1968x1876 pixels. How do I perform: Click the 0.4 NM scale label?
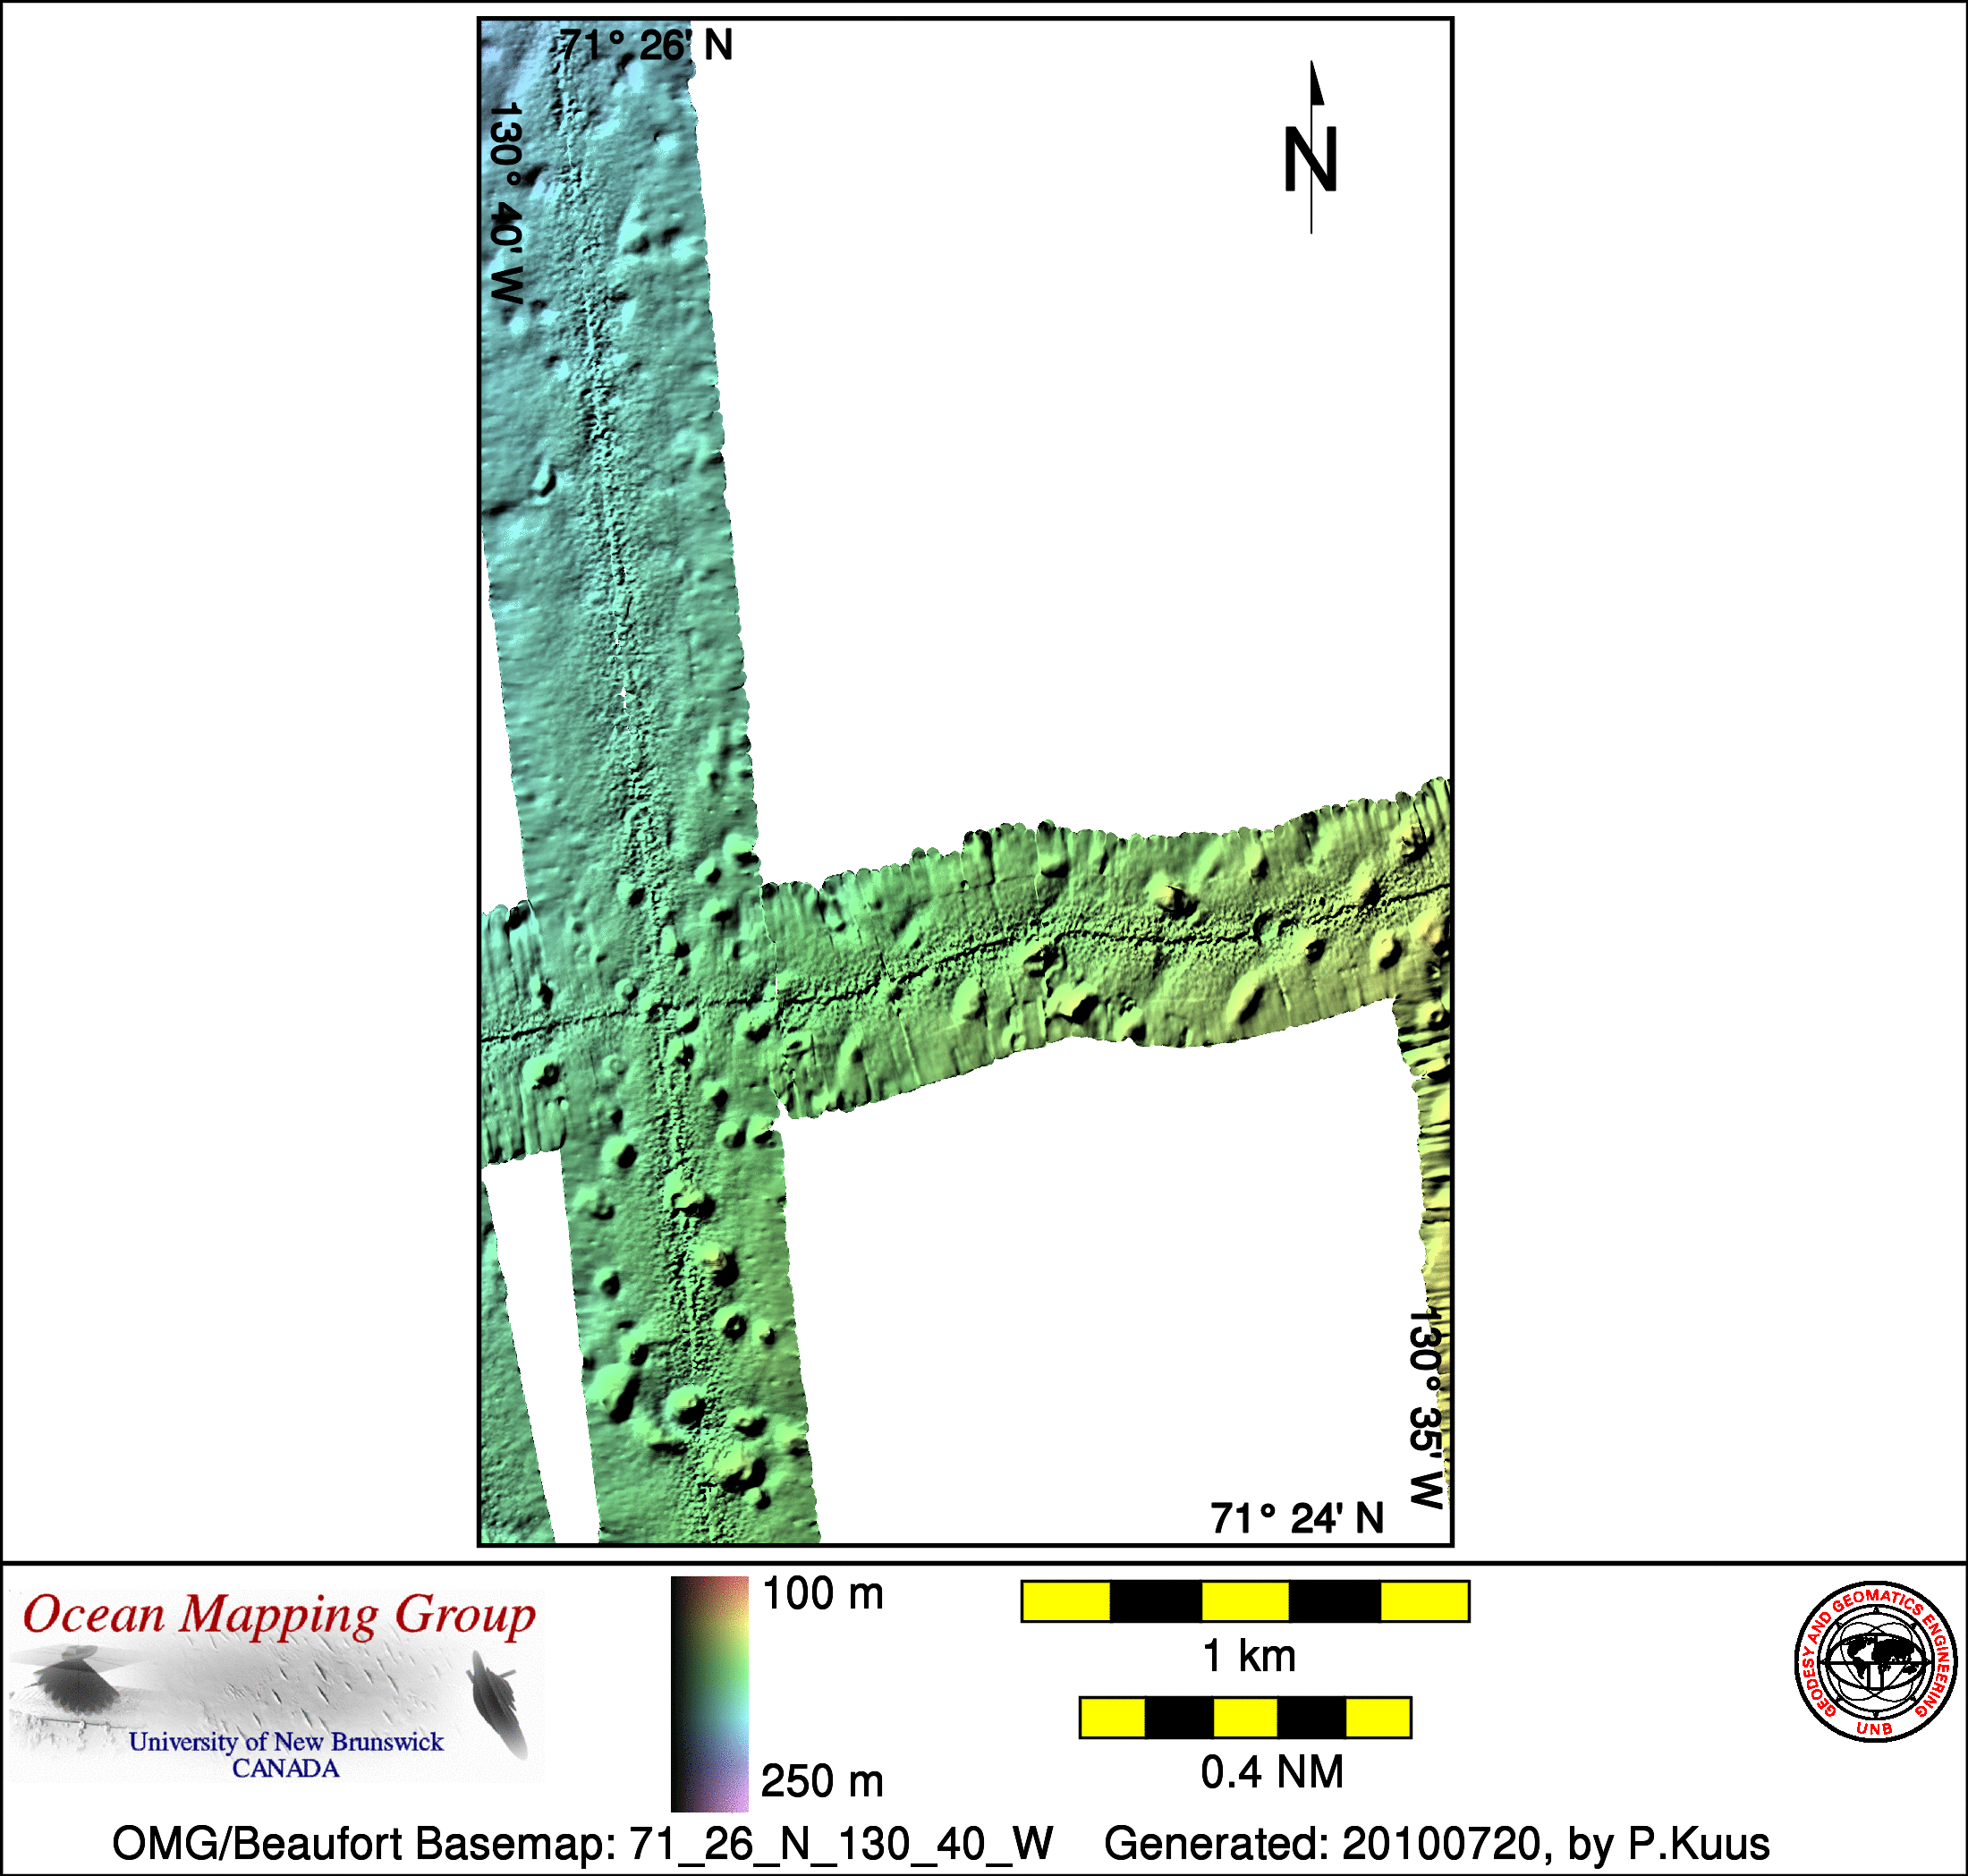coord(1271,1772)
